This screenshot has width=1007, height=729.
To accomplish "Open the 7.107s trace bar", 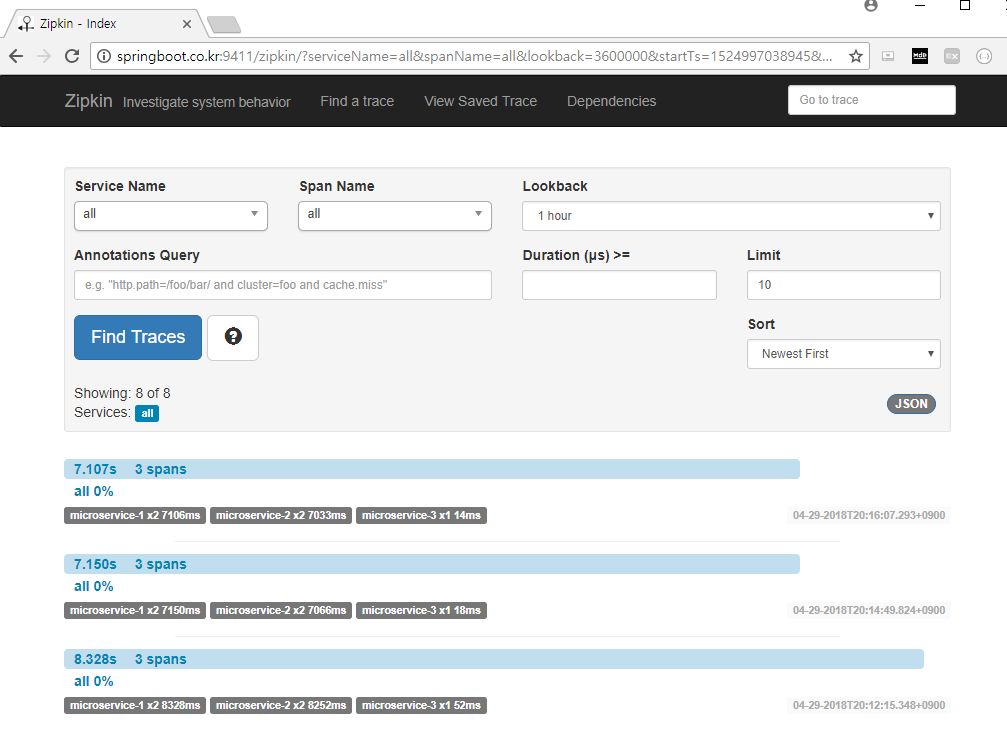I will [432, 469].
